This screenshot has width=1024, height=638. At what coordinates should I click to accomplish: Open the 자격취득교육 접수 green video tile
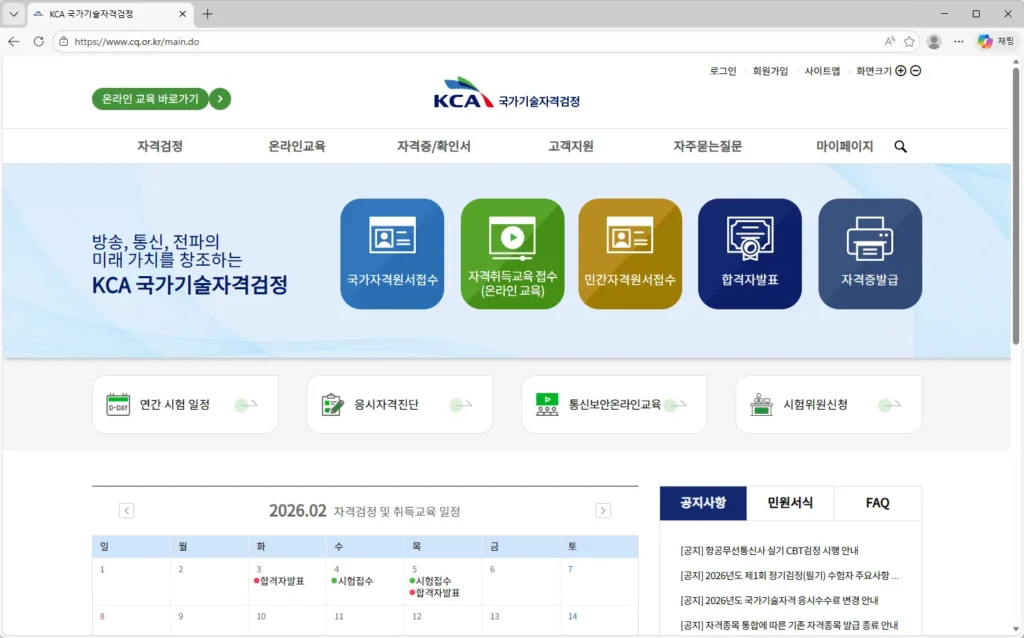[512, 253]
